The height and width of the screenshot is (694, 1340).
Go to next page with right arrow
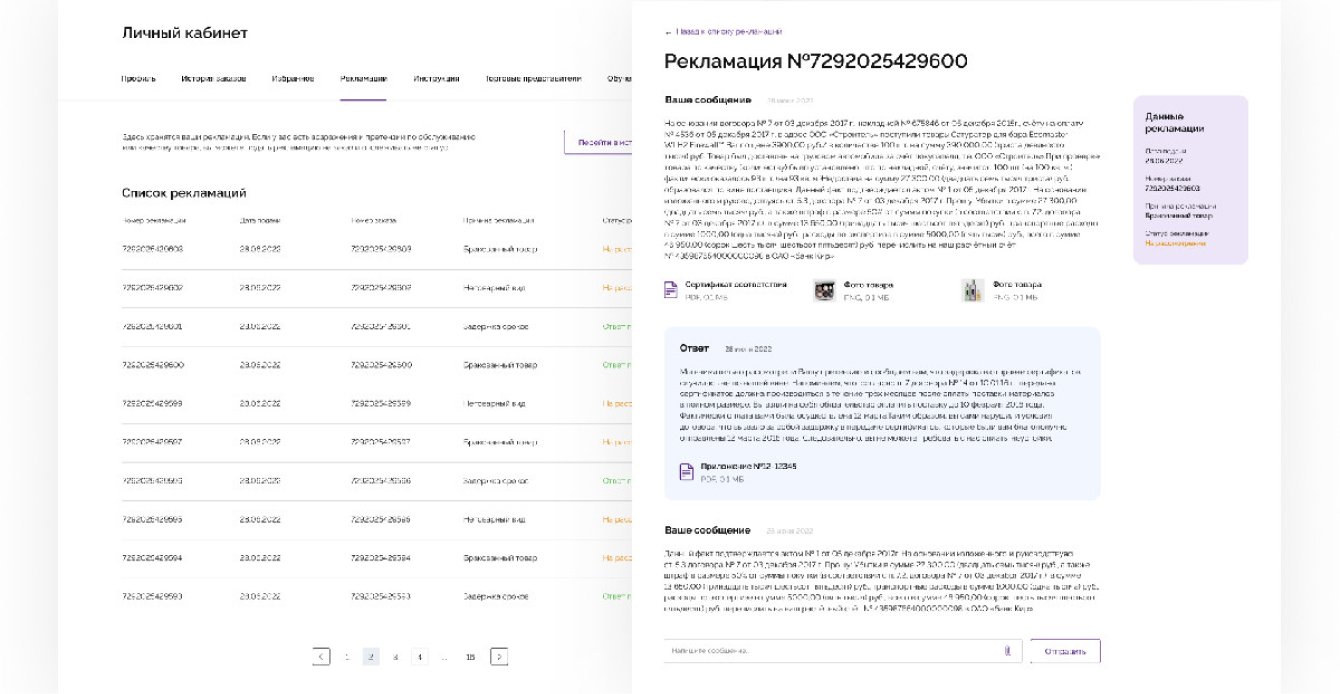[x=499, y=657]
